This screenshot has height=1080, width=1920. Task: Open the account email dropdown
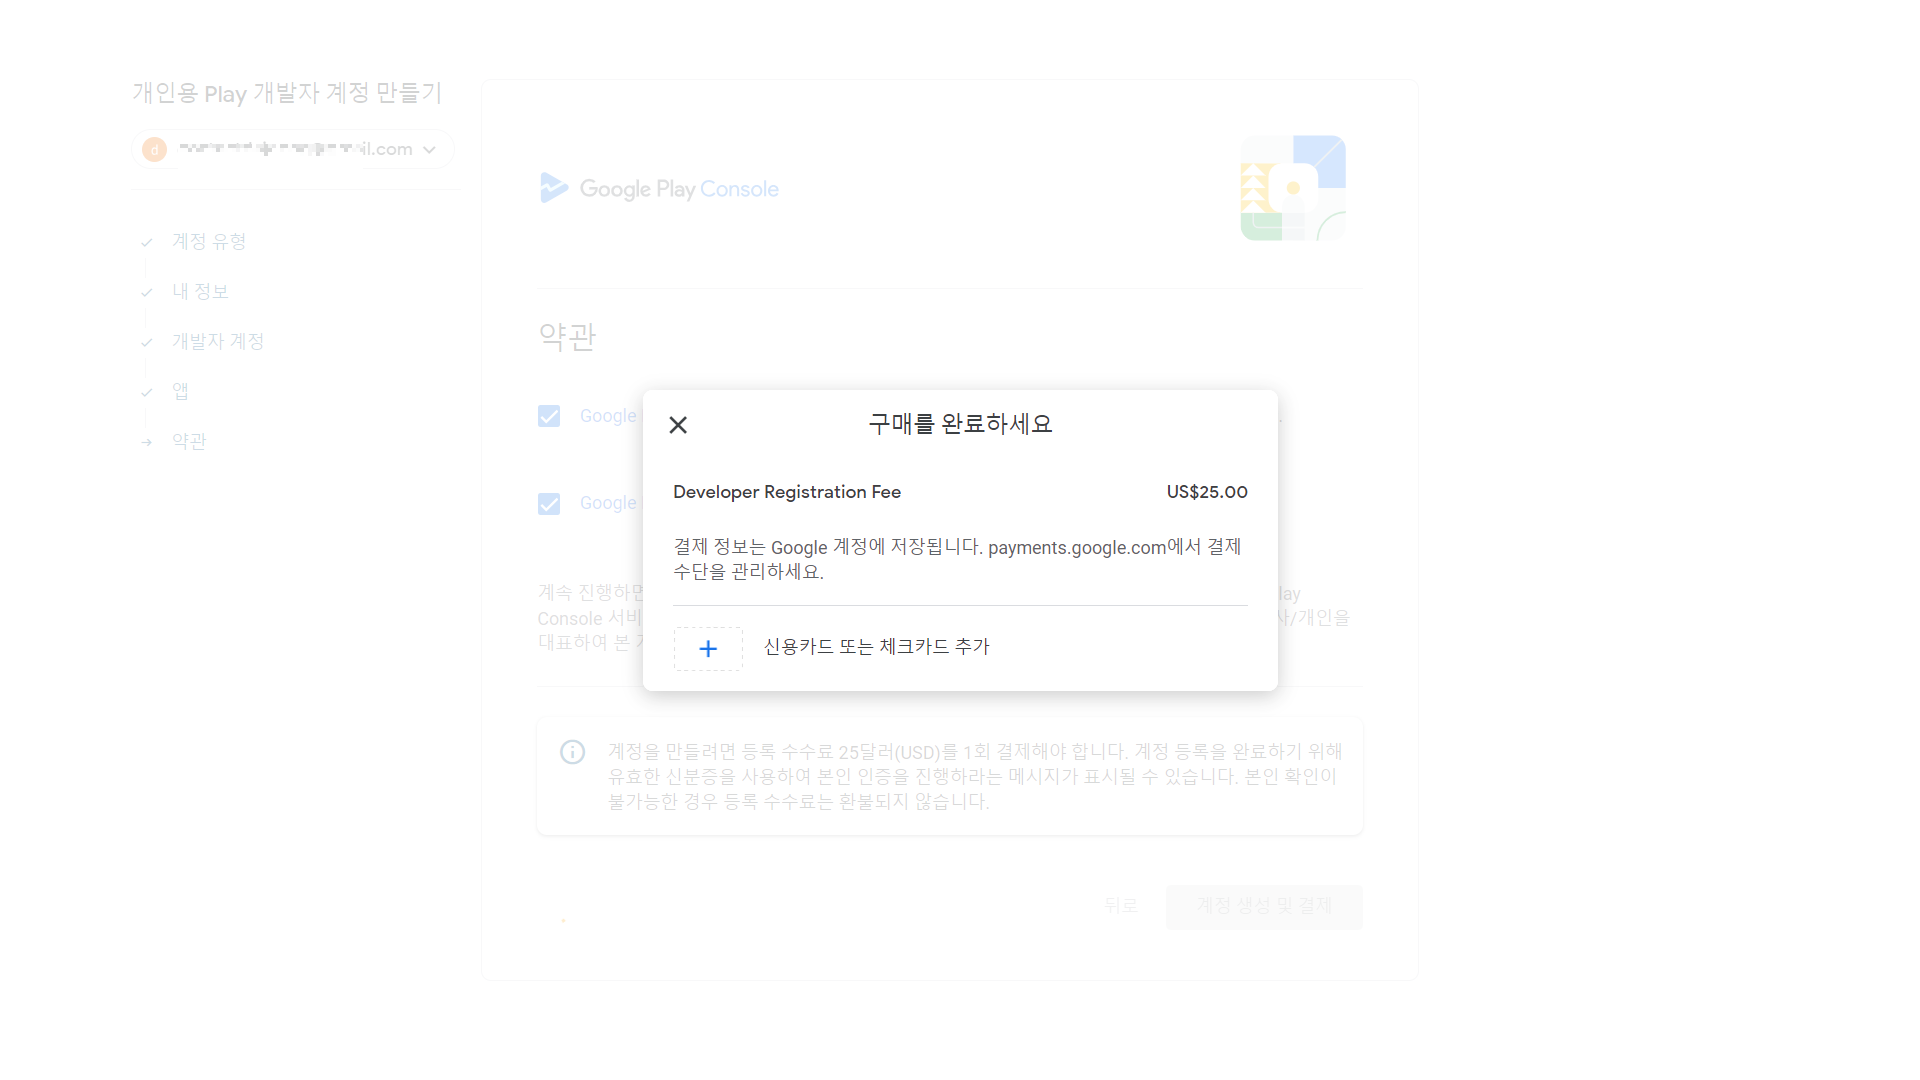click(293, 149)
